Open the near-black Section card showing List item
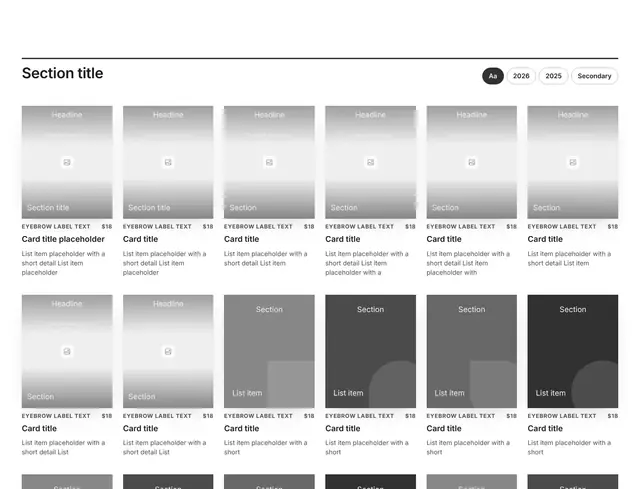 click(573, 351)
